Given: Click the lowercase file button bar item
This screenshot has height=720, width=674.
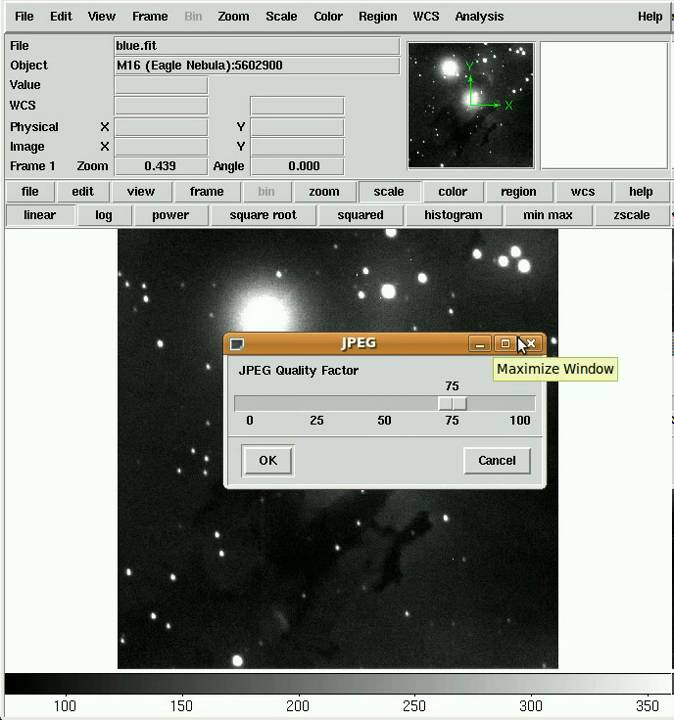Looking at the screenshot, I should [30, 191].
